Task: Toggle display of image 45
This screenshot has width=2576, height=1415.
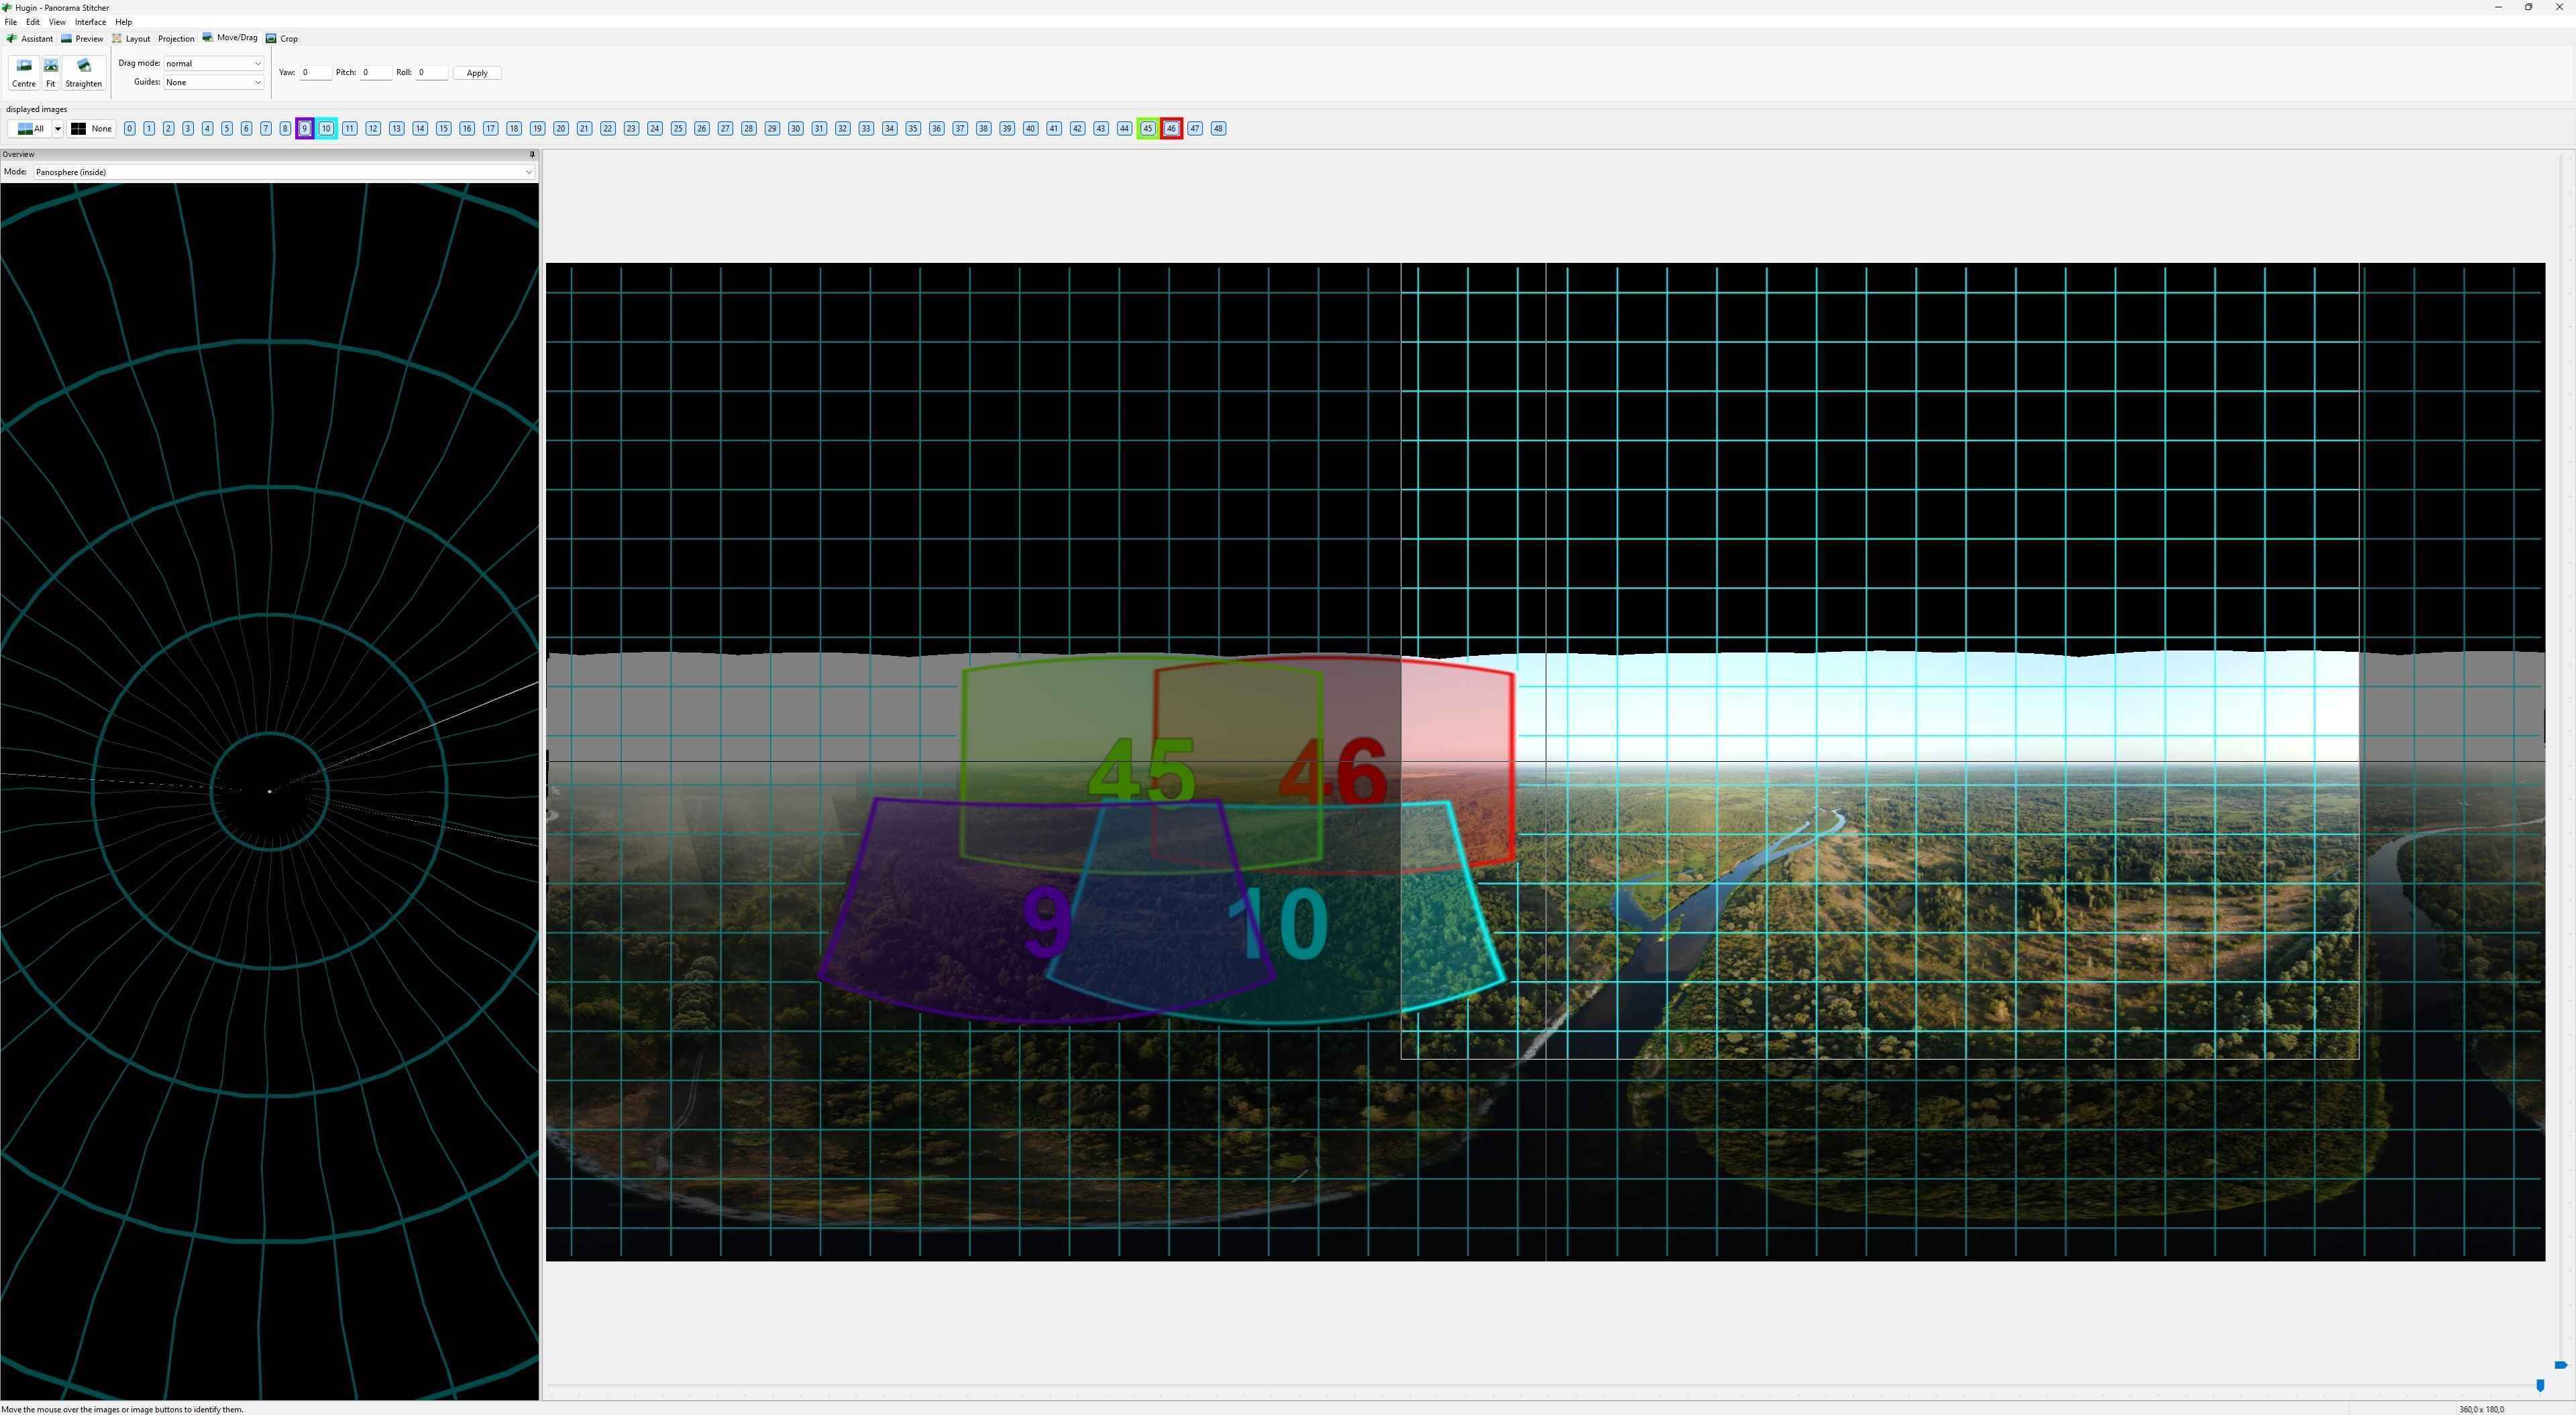Action: pyautogui.click(x=1147, y=129)
